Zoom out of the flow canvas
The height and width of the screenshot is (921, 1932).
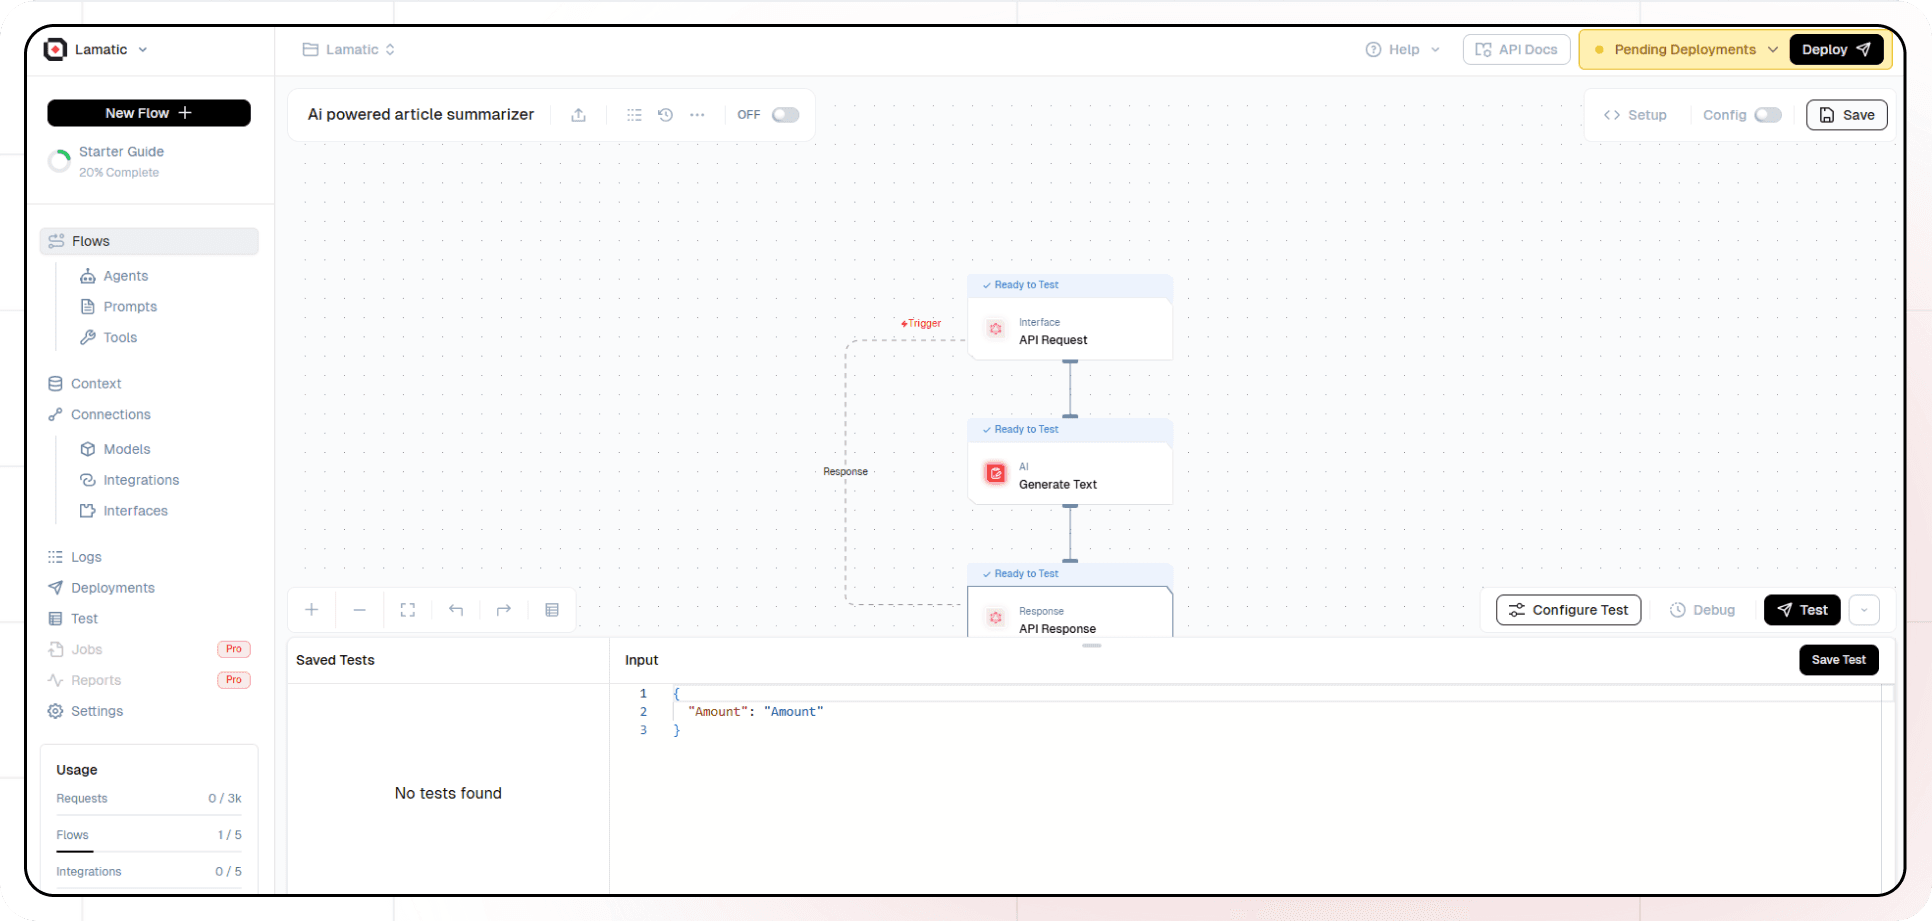click(359, 609)
